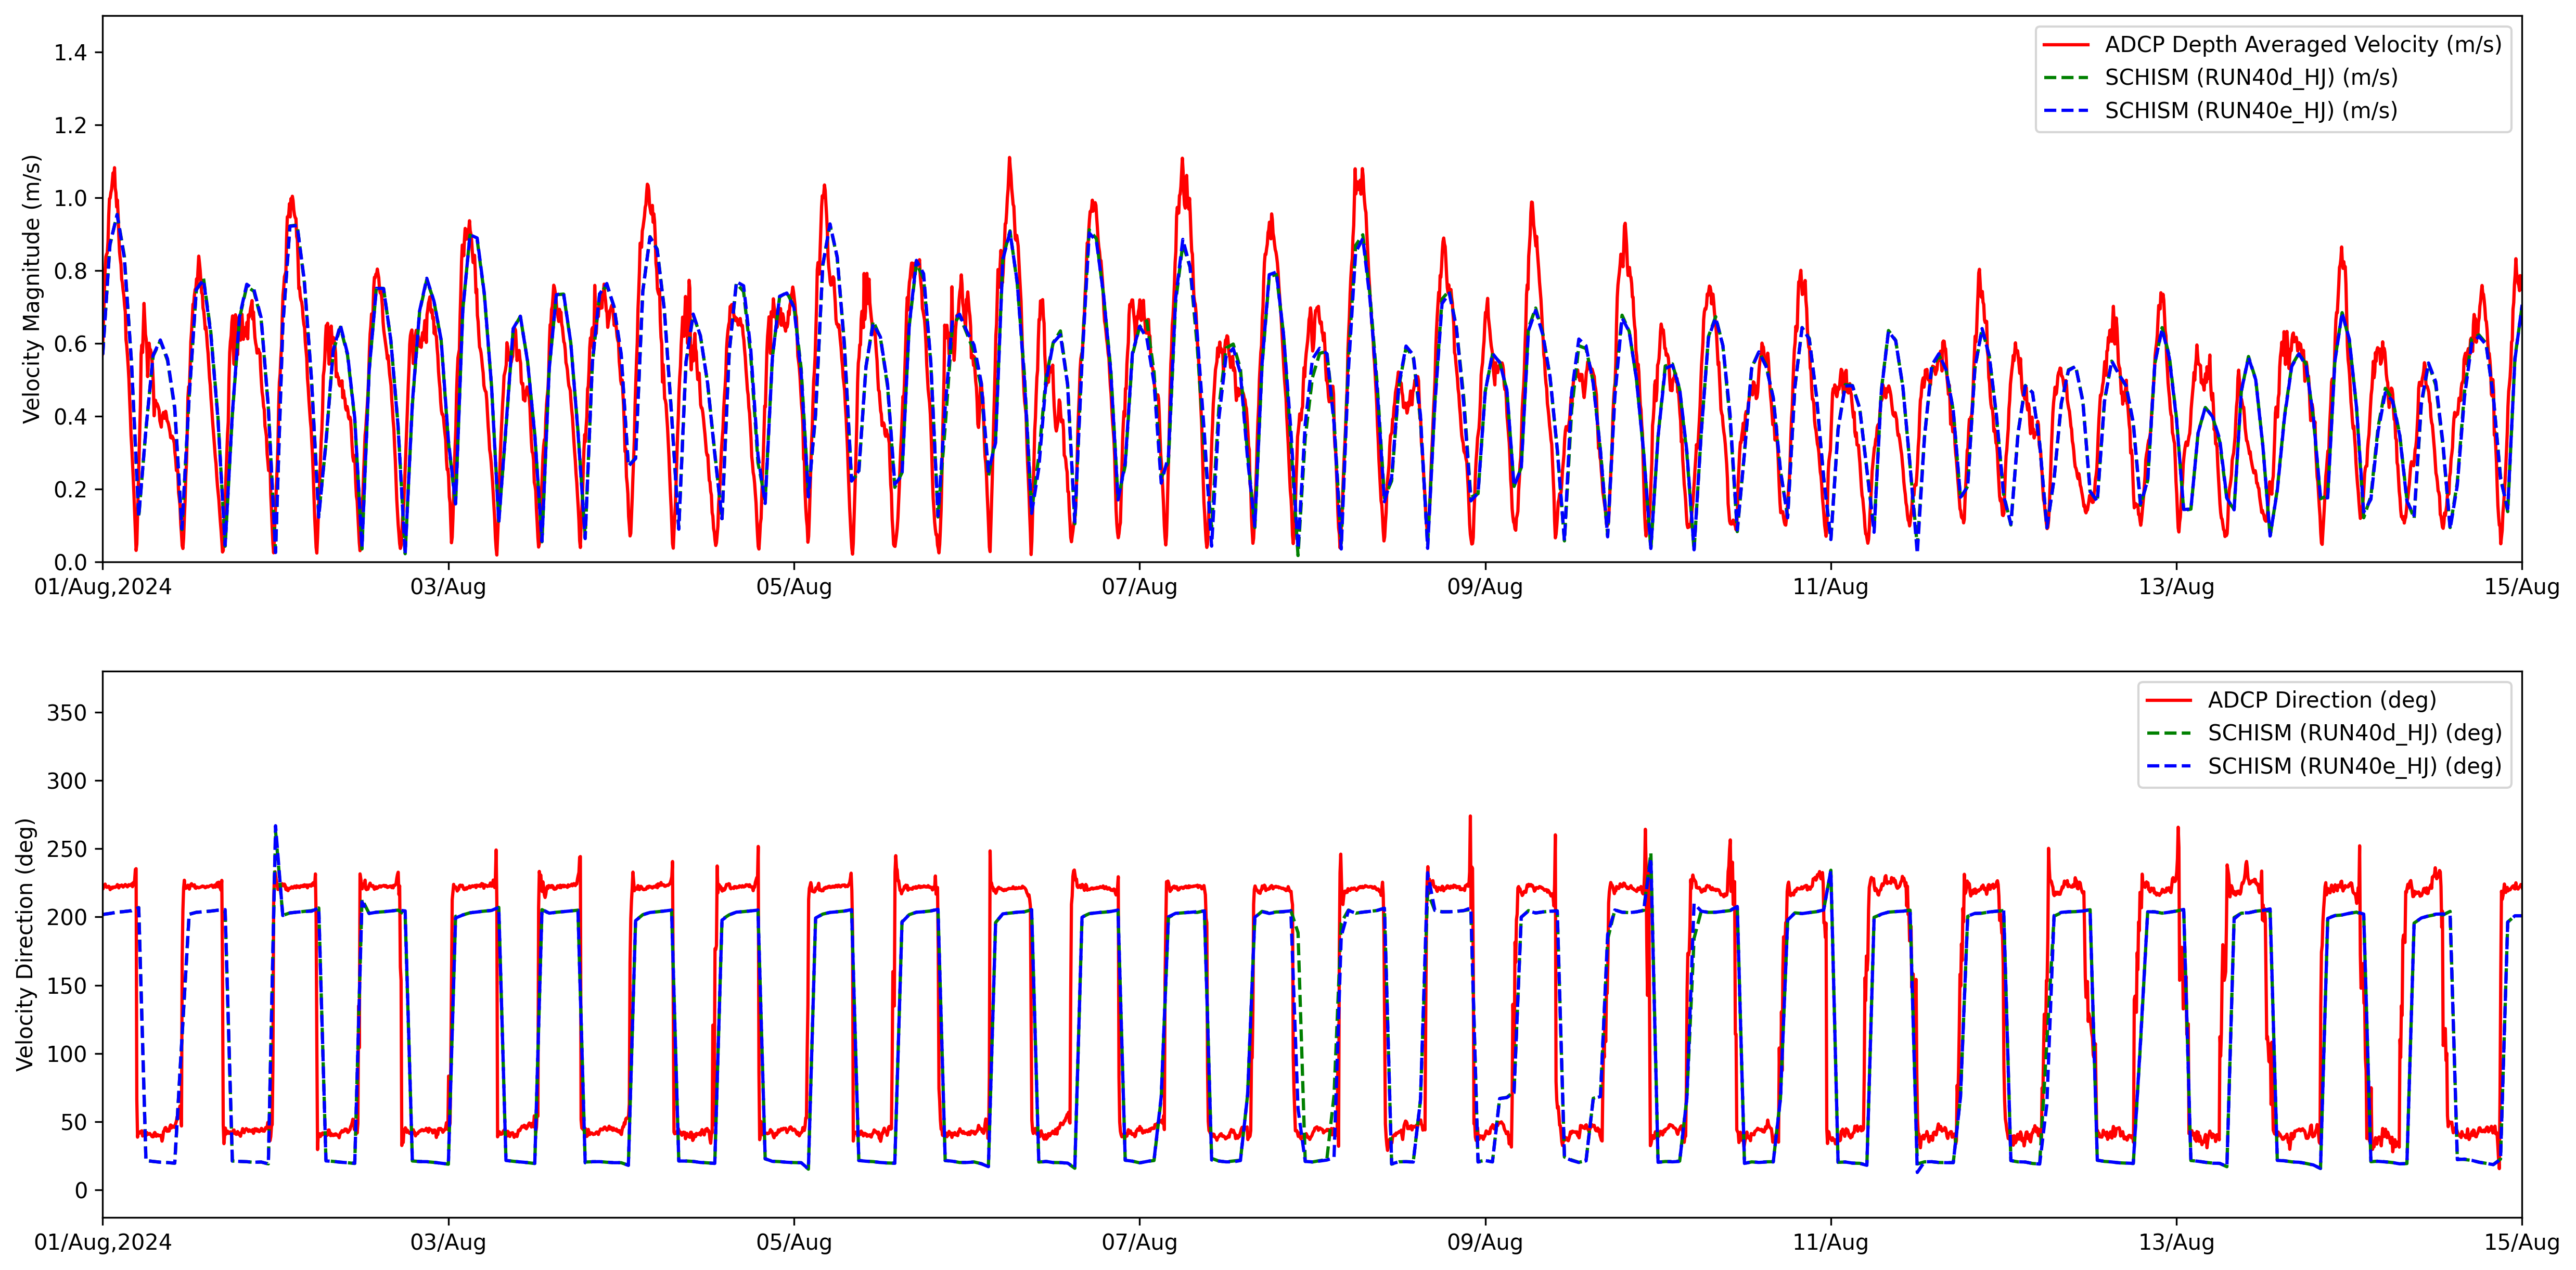Select 'SCHISM (RUN40e_HJ) (m/s)' legend text
Image resolution: width=2576 pixels, height=1270 pixels.
[x=2250, y=111]
